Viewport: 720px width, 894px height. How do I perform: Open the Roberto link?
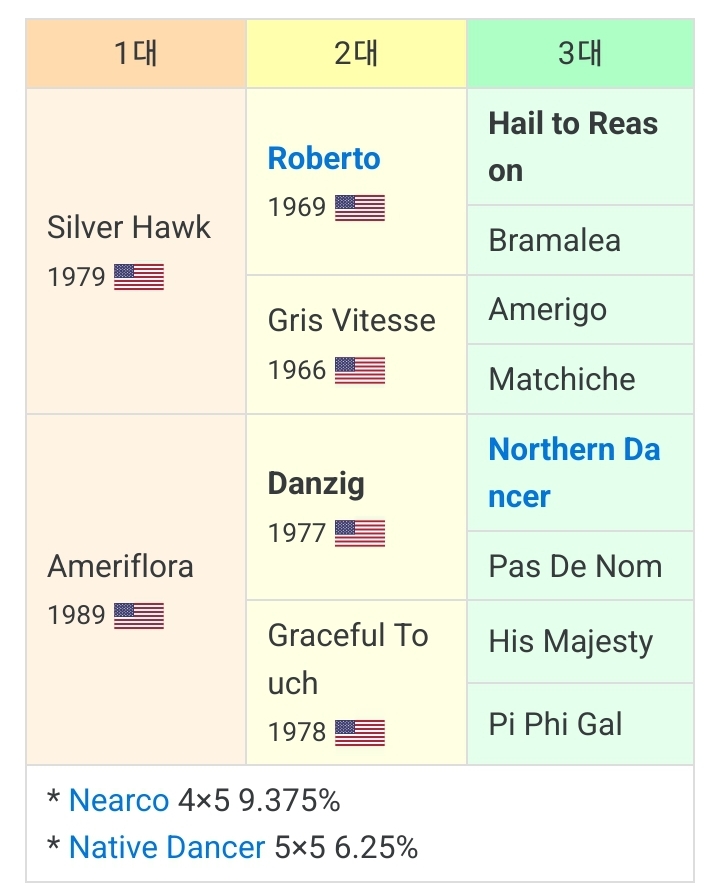324,158
